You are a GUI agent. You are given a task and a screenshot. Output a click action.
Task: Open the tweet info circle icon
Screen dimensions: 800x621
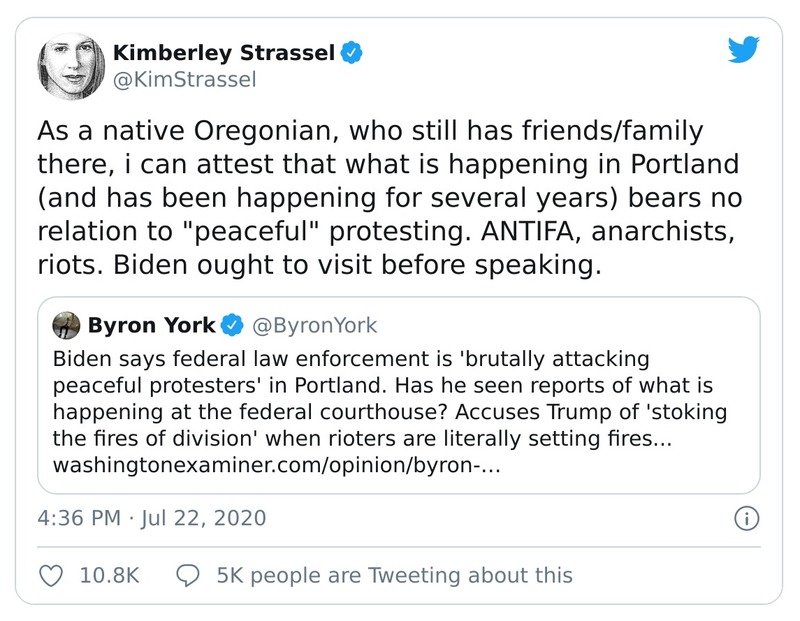pyautogui.click(x=747, y=519)
